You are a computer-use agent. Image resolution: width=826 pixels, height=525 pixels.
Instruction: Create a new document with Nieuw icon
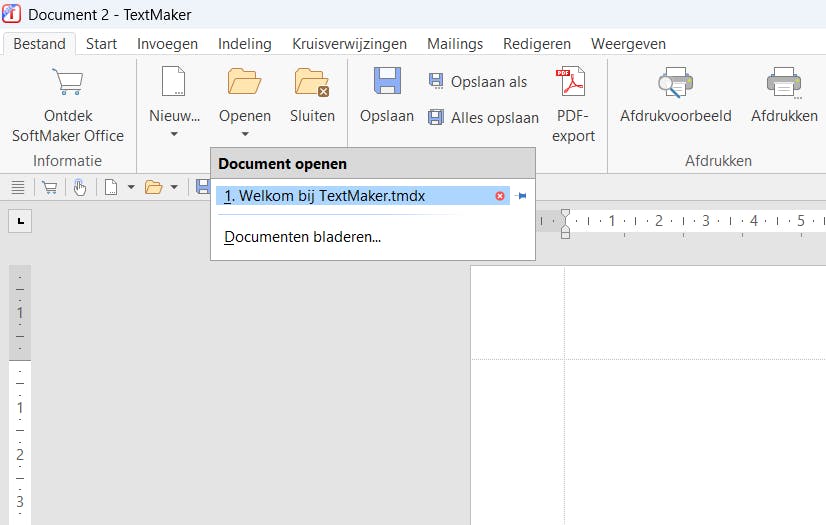(174, 82)
